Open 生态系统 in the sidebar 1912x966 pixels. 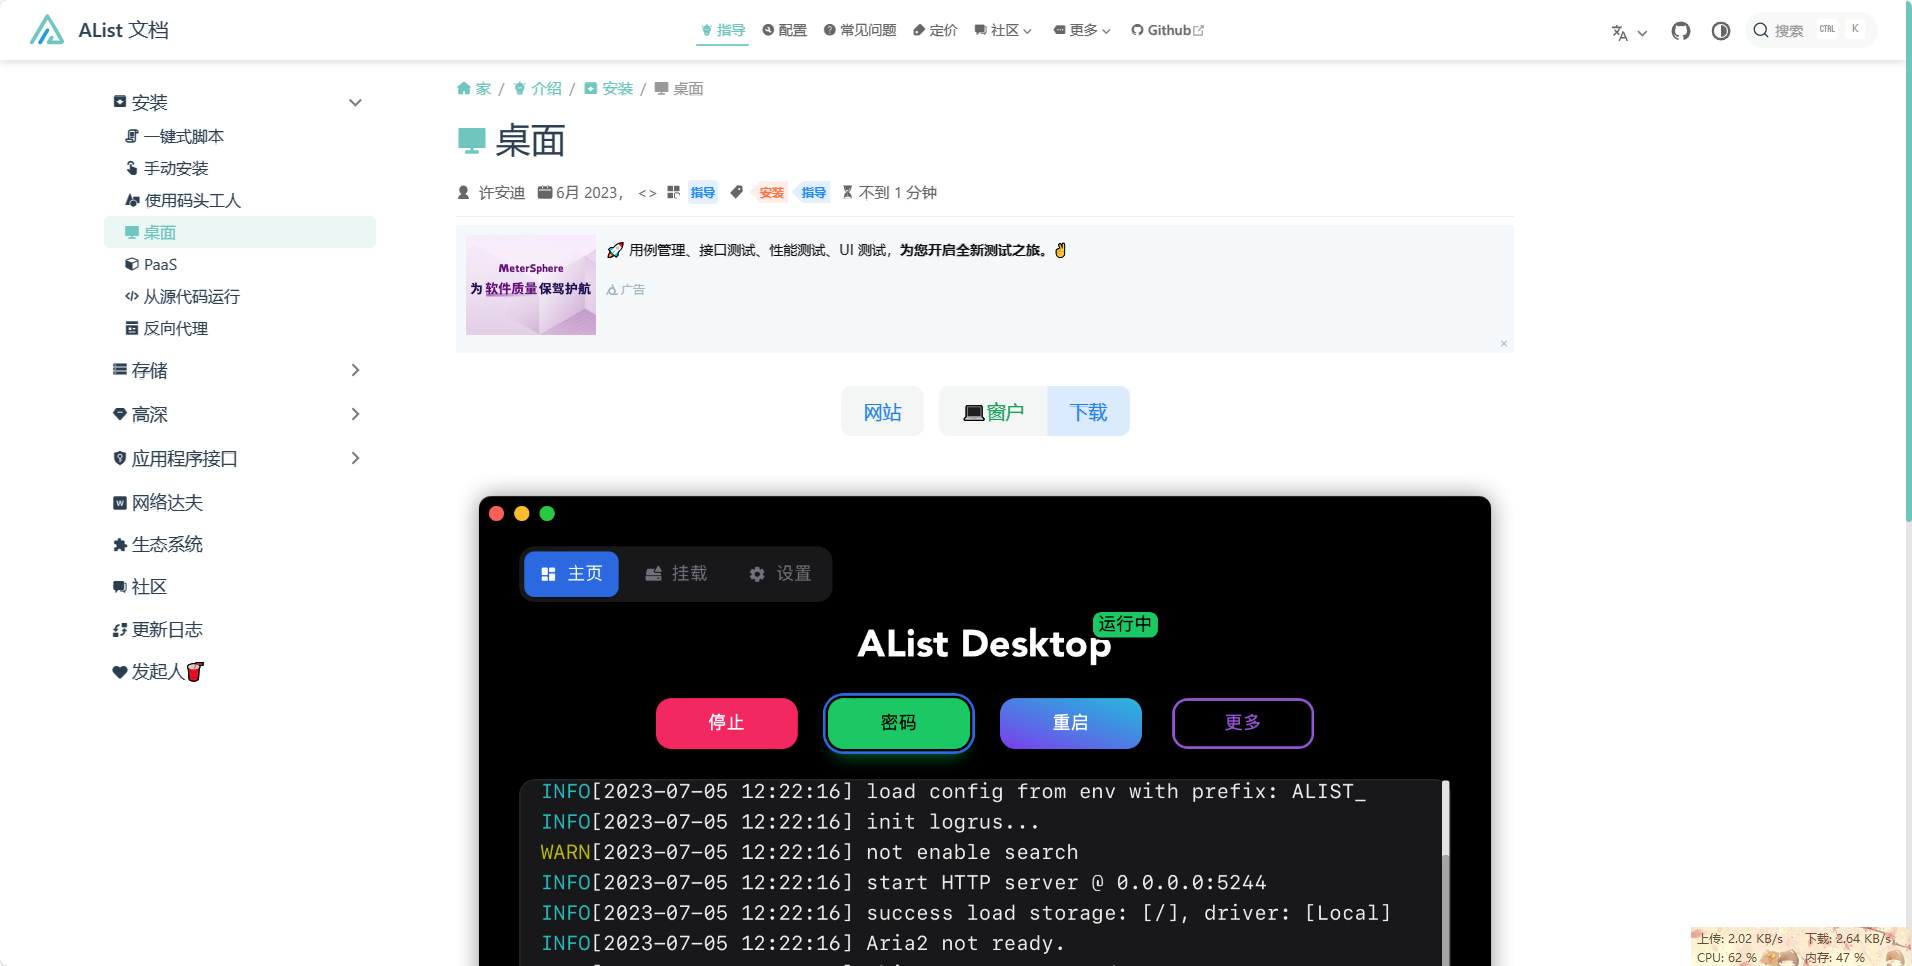[158, 544]
